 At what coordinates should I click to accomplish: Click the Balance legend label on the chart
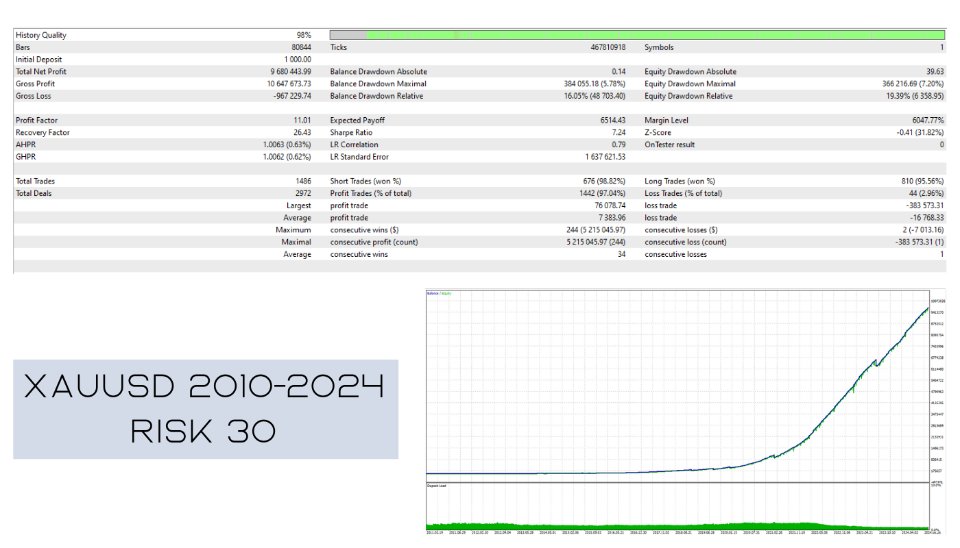[432, 293]
